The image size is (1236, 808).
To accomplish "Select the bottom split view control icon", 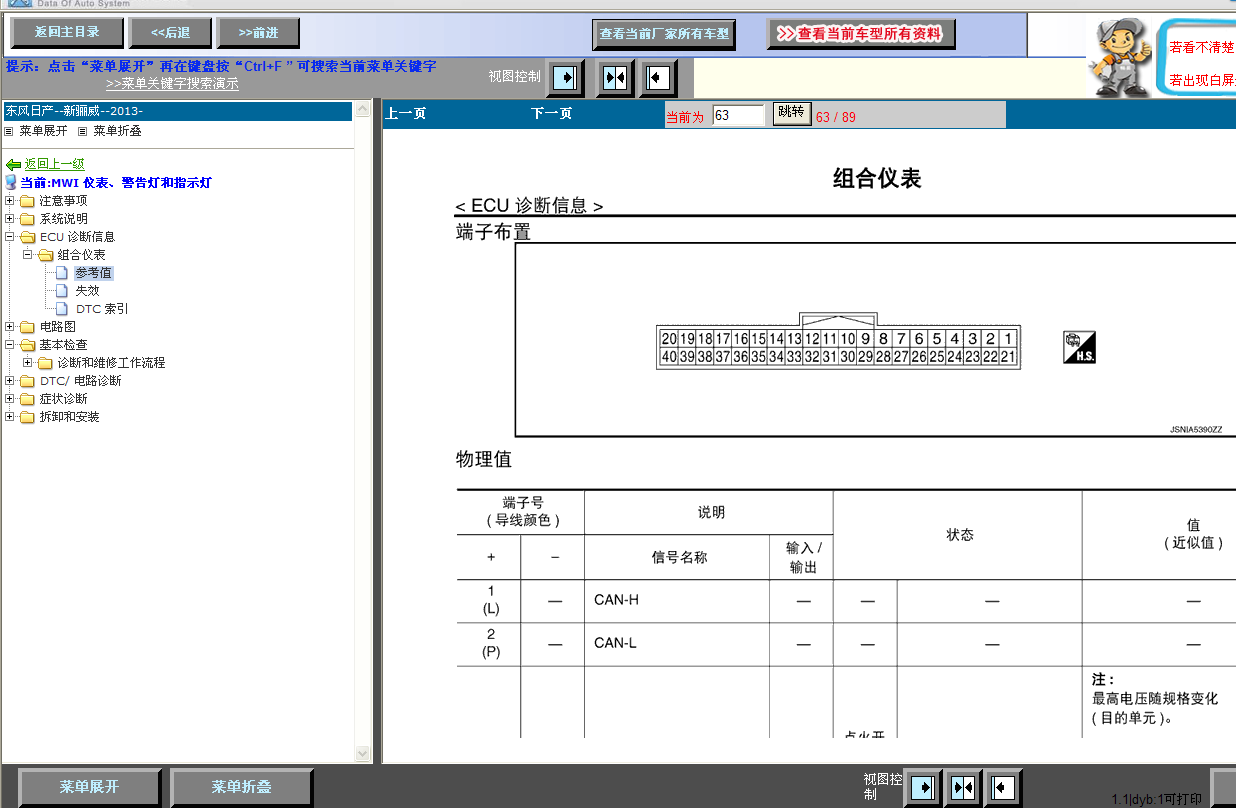I will 964,788.
